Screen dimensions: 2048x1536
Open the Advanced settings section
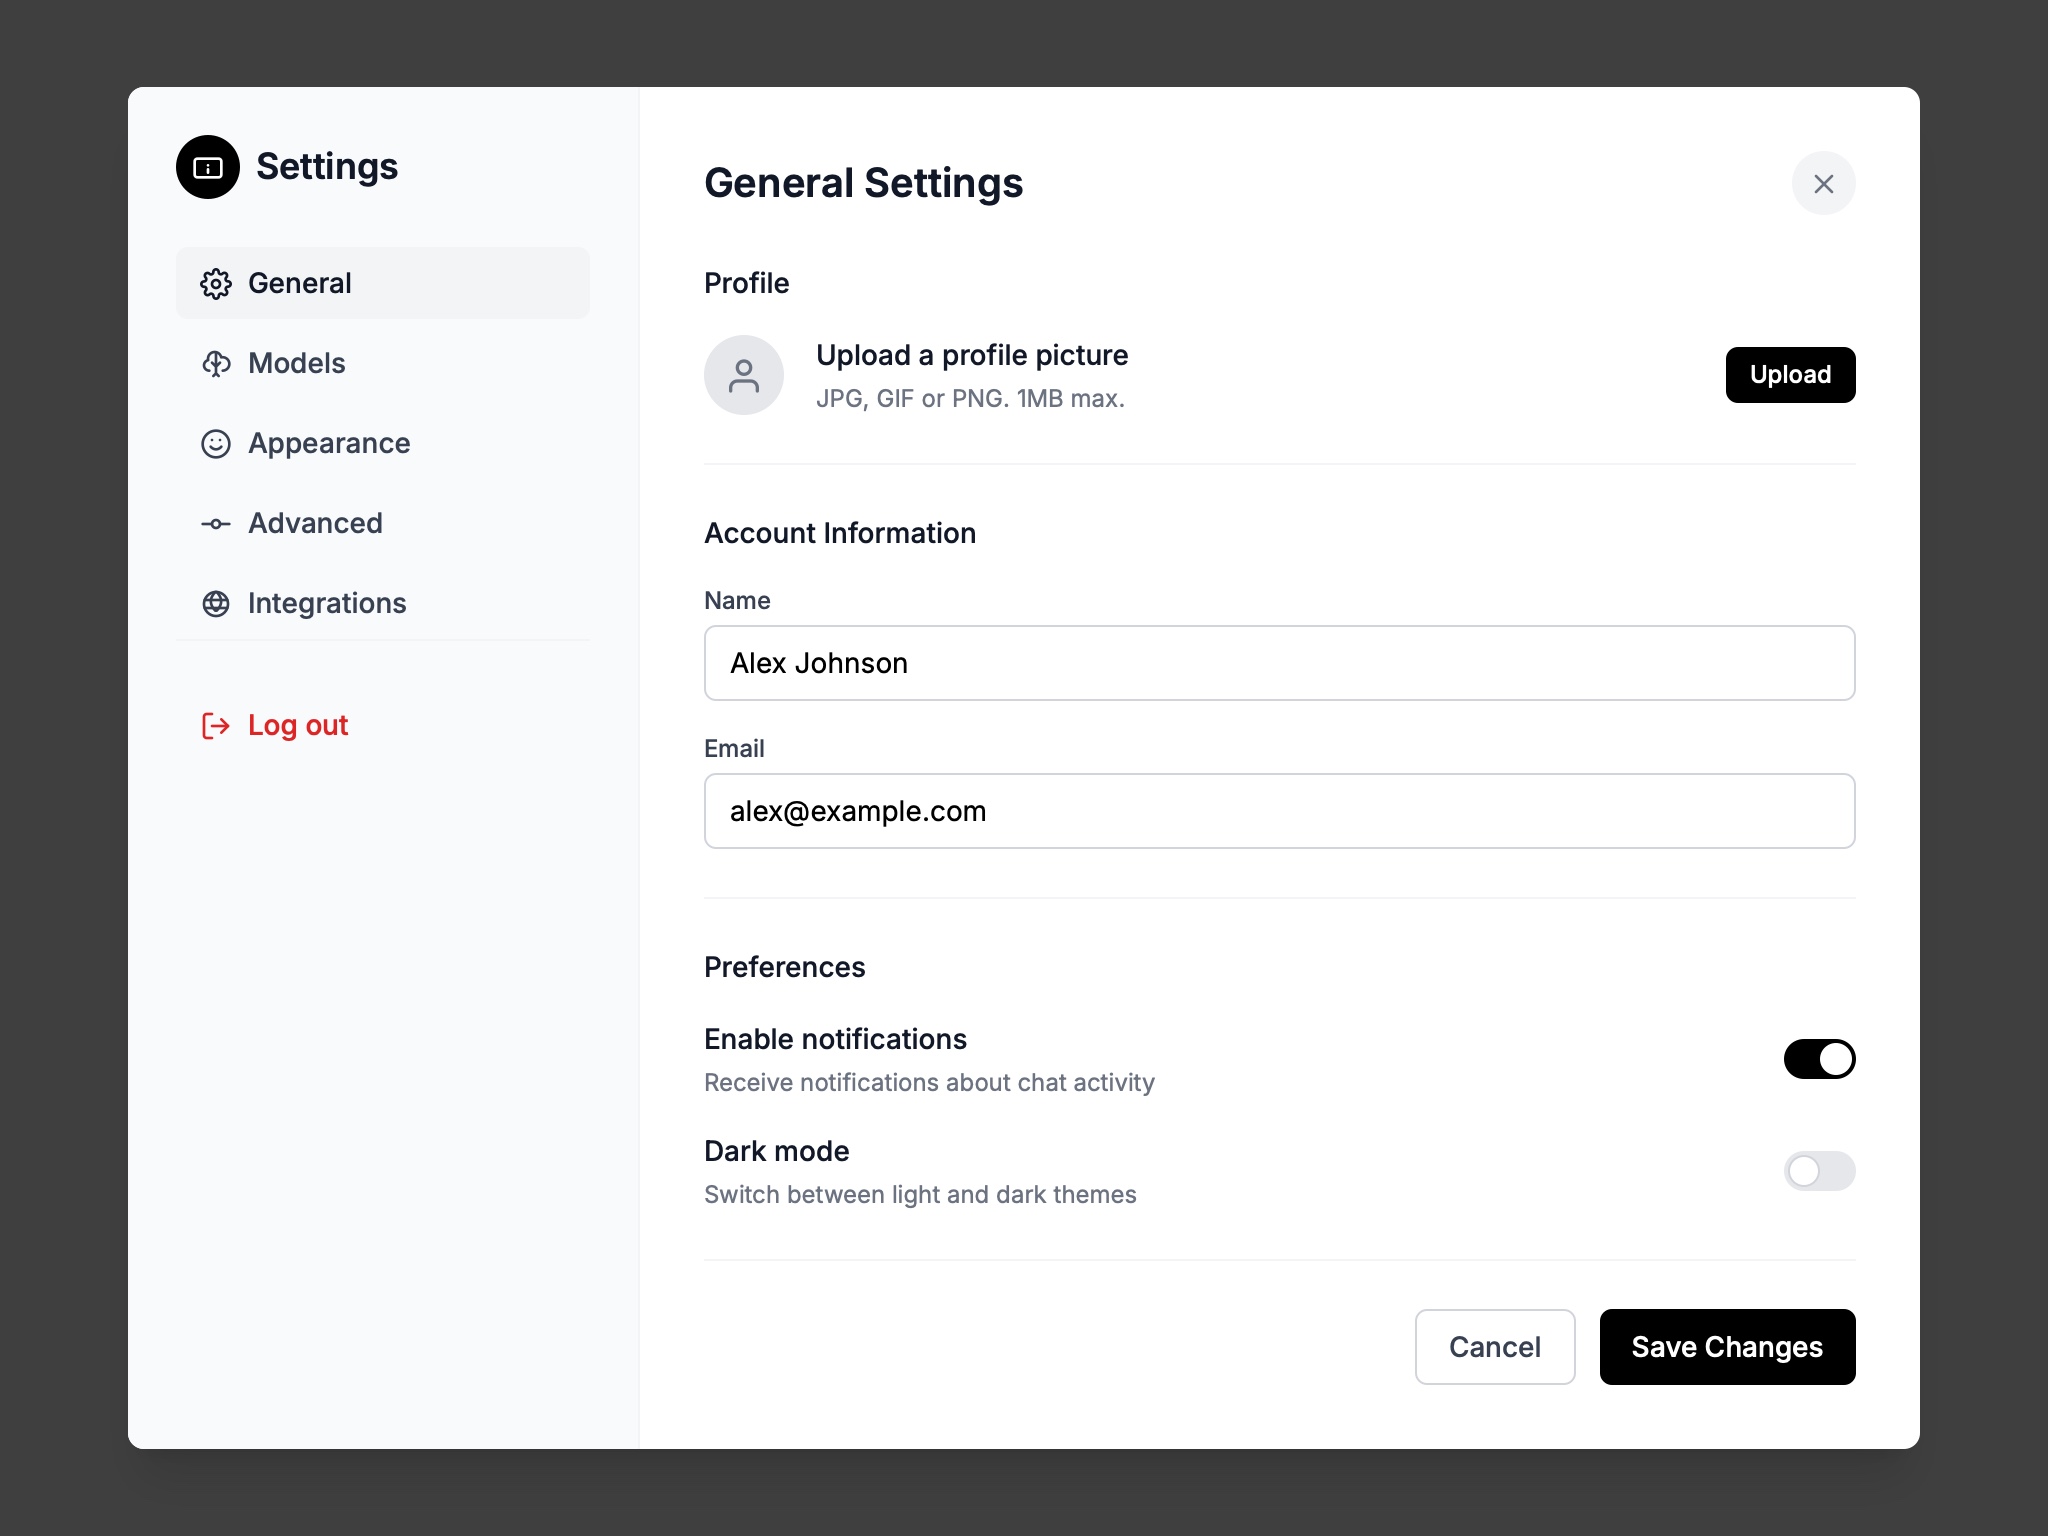pyautogui.click(x=315, y=523)
